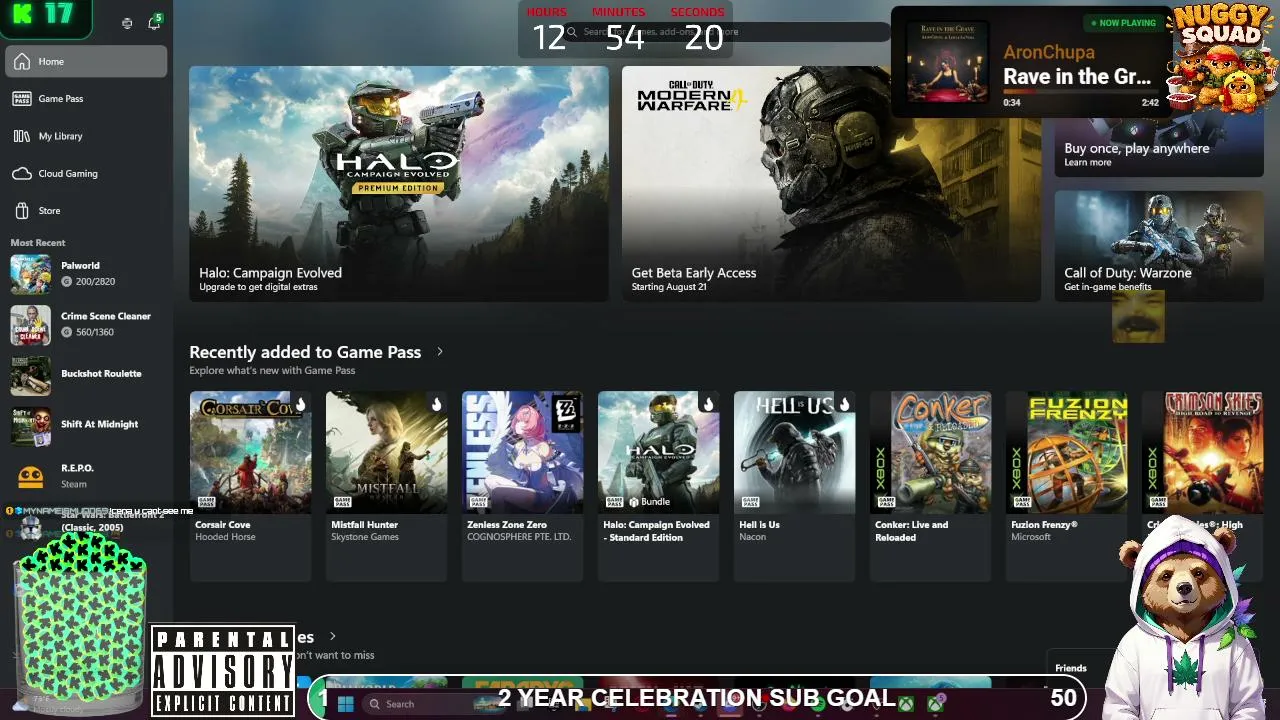Image resolution: width=1280 pixels, height=720 pixels.
Task: Open the Halo: Campaign Evolved Standard Edition card
Action: [x=659, y=485]
